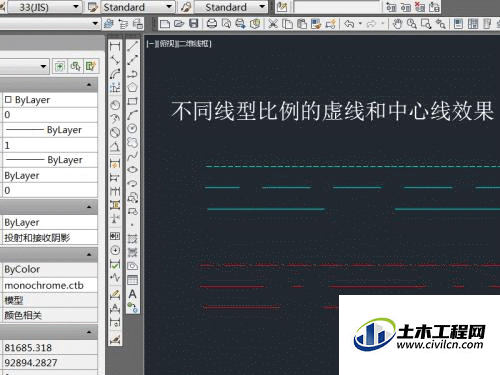The image size is (500, 375).
Task: Select the Tolerance tool
Action: pos(115,236)
